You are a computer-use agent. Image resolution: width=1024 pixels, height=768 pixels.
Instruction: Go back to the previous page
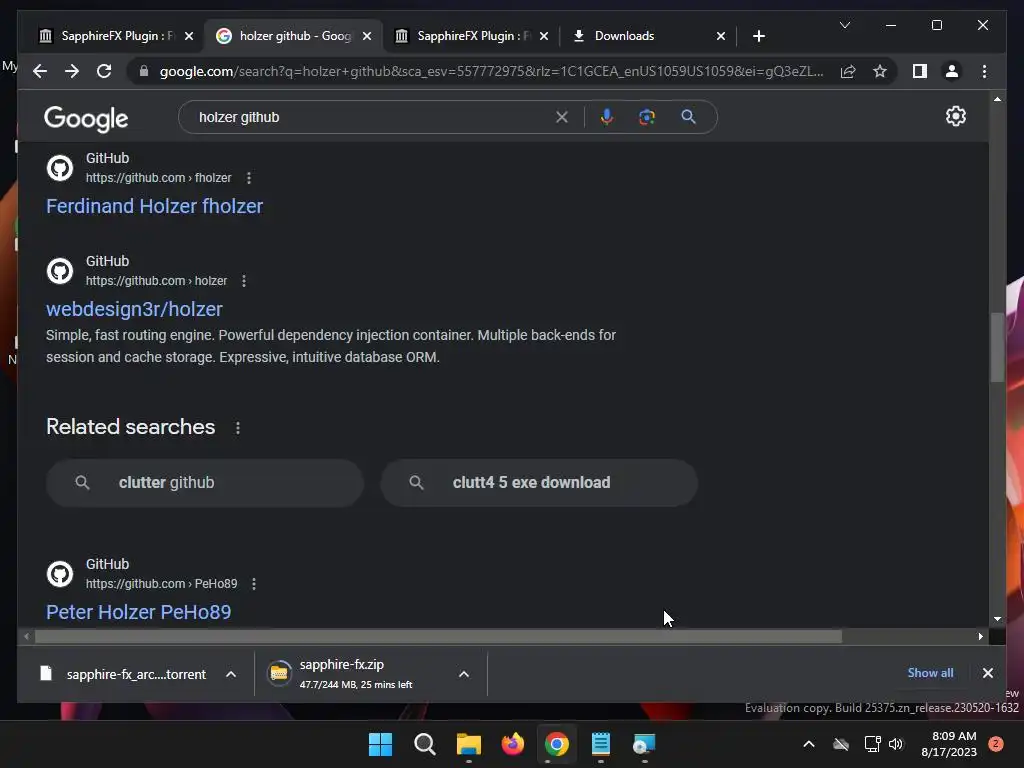[40, 71]
